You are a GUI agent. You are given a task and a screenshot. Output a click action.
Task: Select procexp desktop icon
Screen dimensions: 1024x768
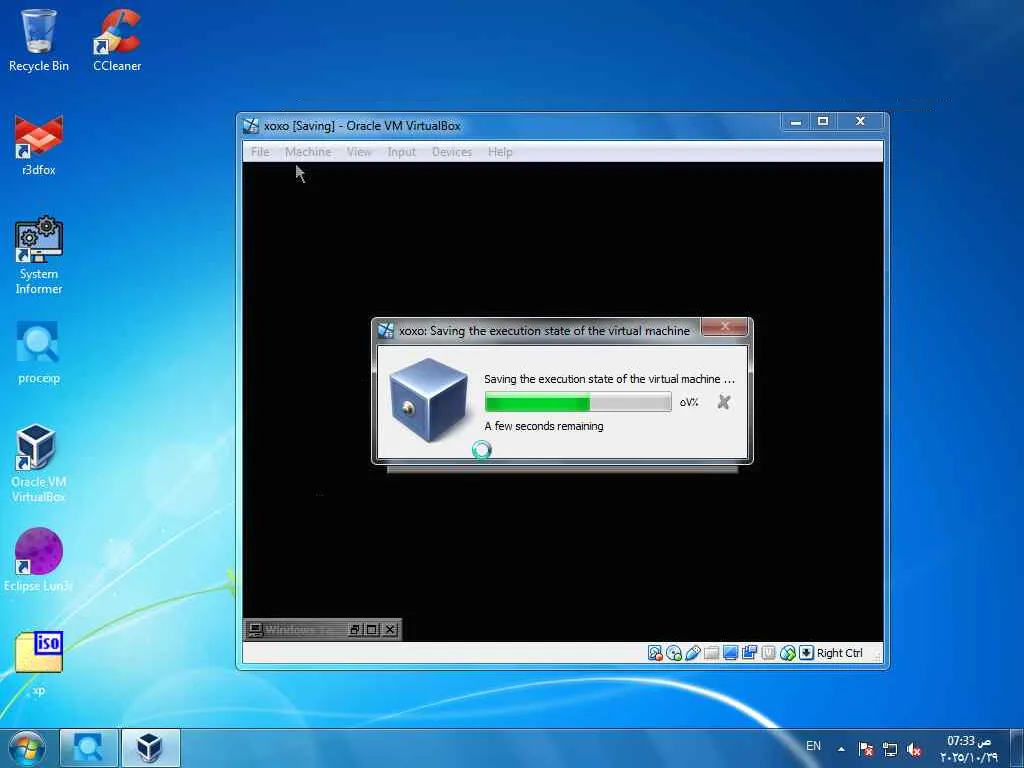(x=39, y=353)
